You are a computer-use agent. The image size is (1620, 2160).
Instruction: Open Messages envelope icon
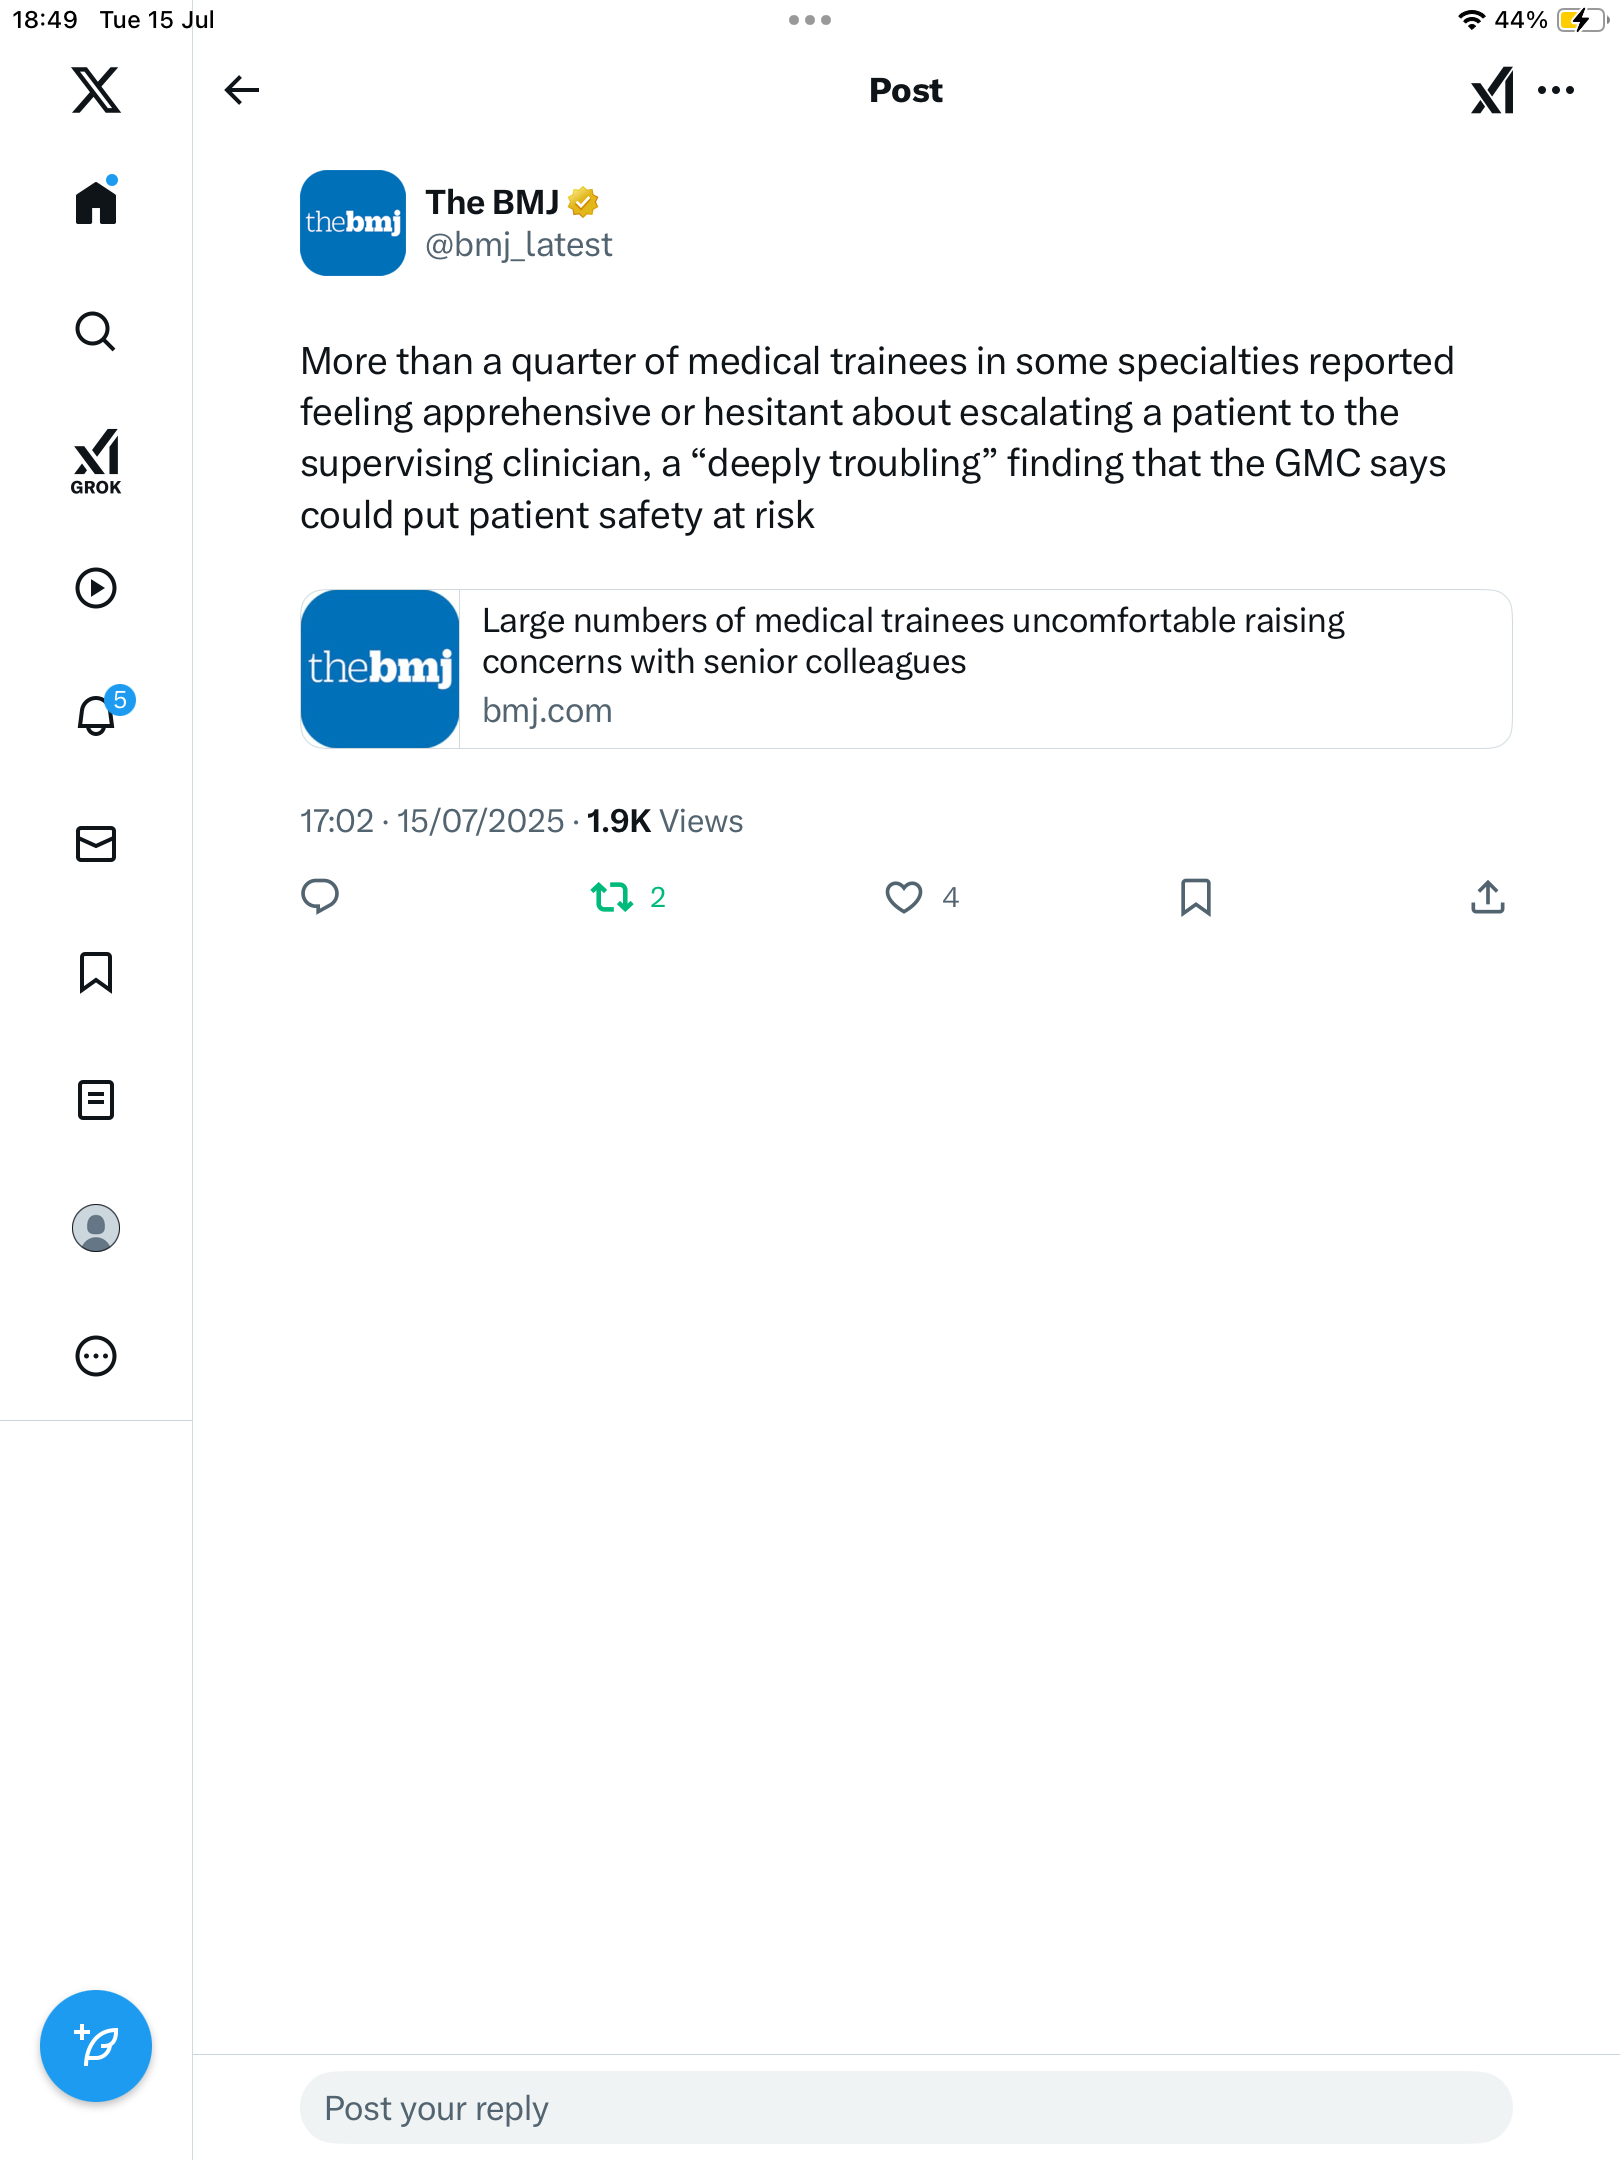tap(96, 844)
